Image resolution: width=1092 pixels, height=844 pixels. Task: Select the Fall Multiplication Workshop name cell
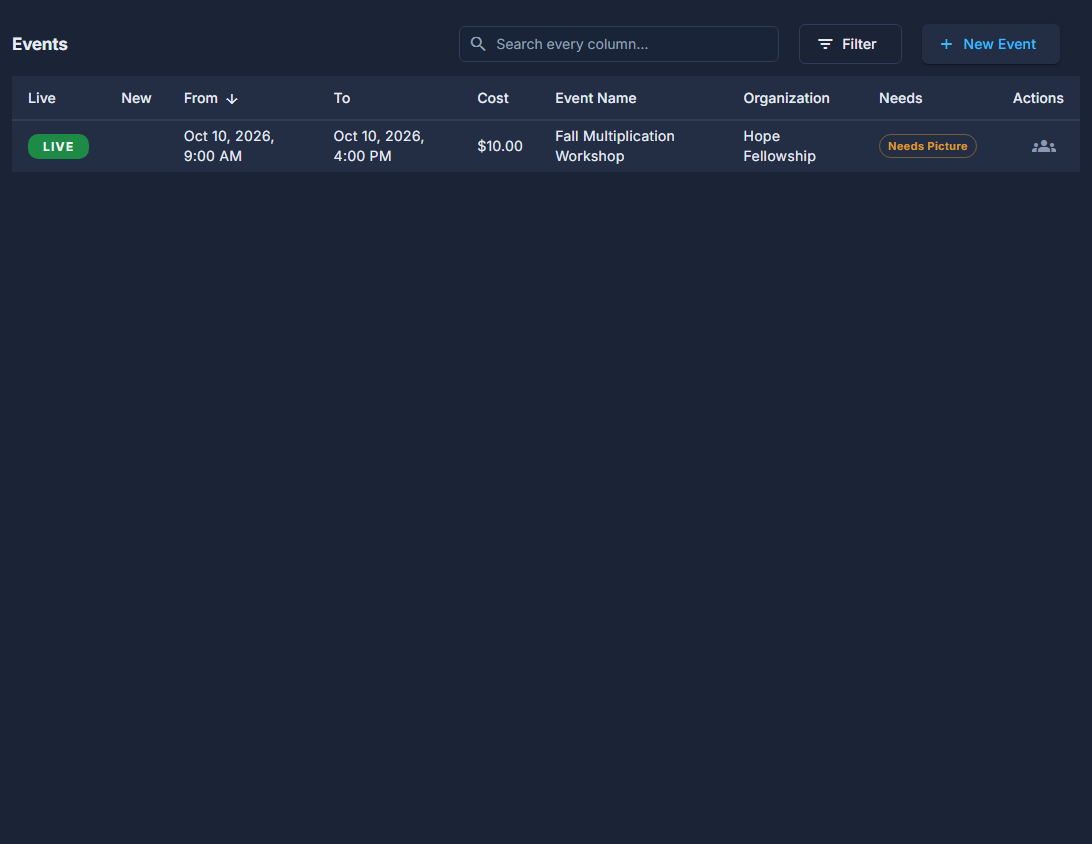tap(614, 146)
